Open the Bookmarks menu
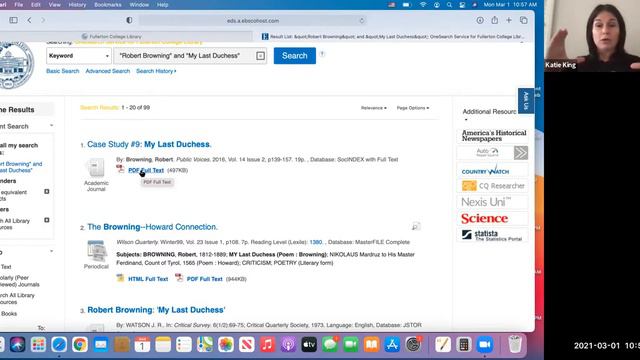 tap(108, 5)
